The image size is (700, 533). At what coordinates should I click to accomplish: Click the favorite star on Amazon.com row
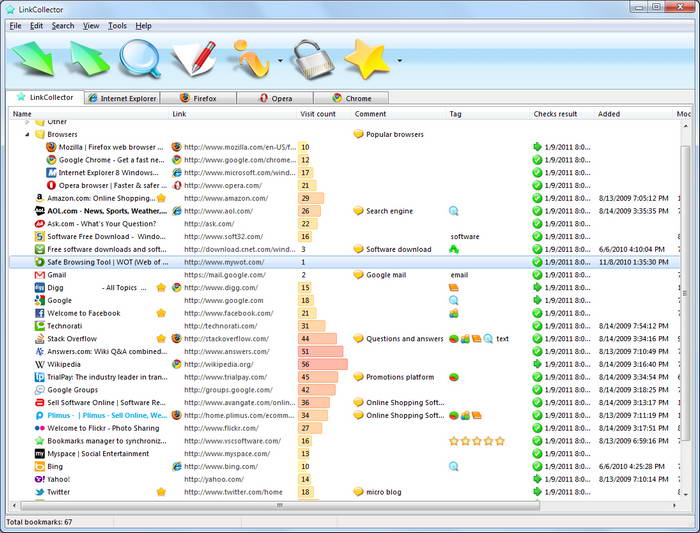coord(161,198)
